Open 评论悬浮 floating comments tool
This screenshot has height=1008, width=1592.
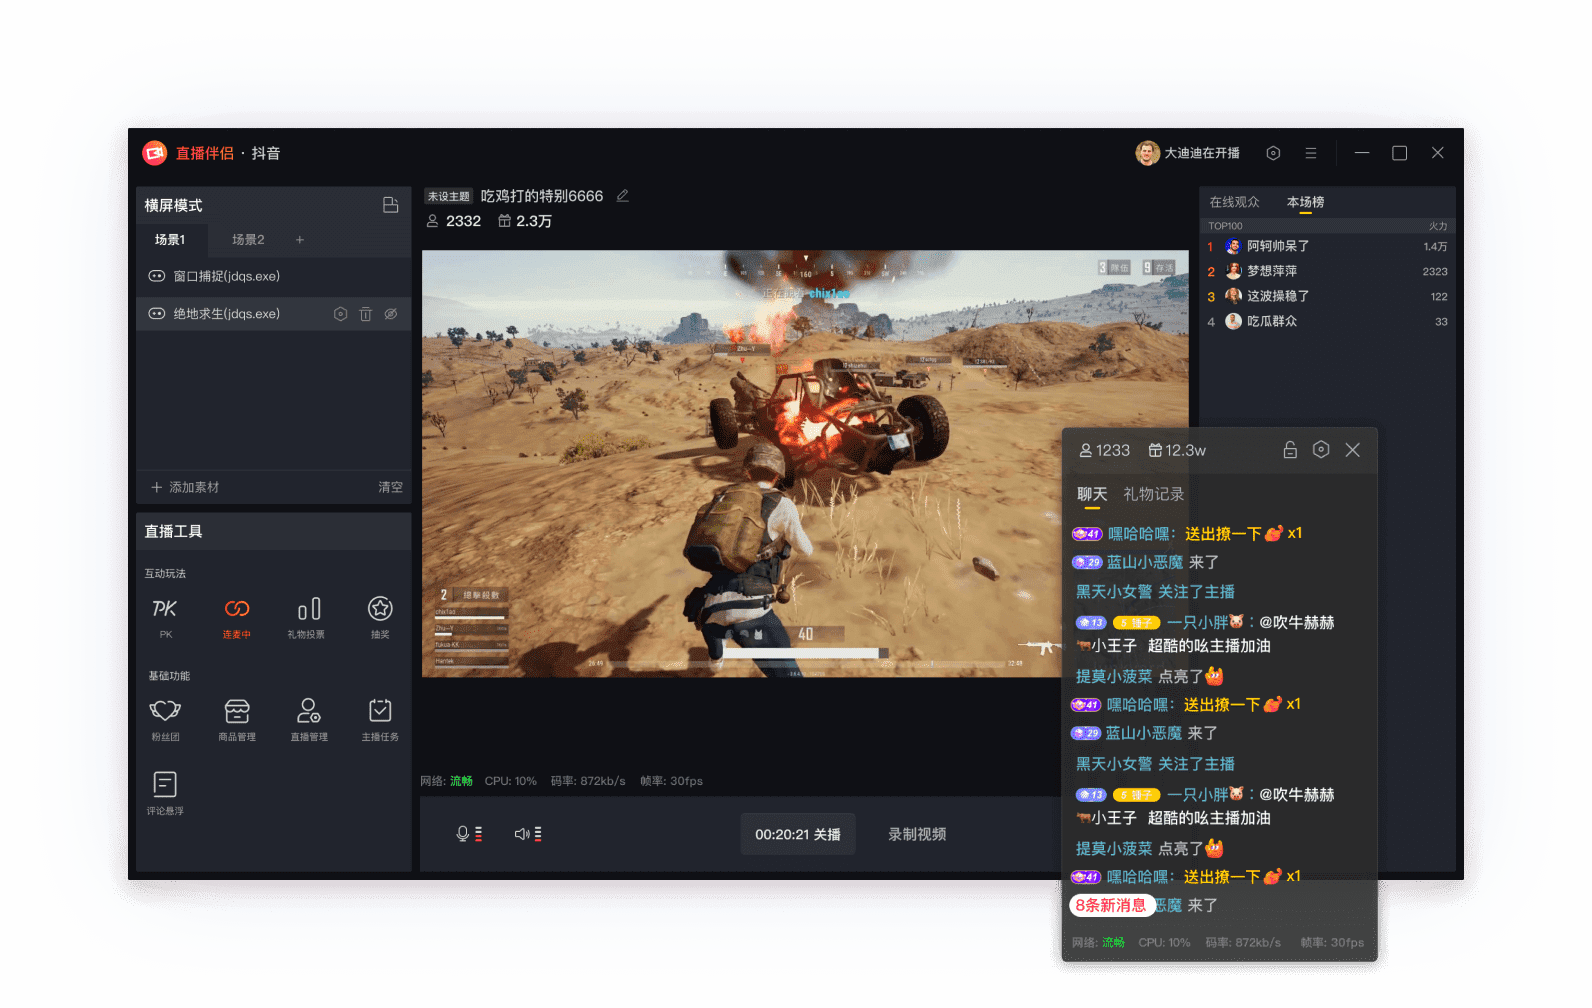165,793
